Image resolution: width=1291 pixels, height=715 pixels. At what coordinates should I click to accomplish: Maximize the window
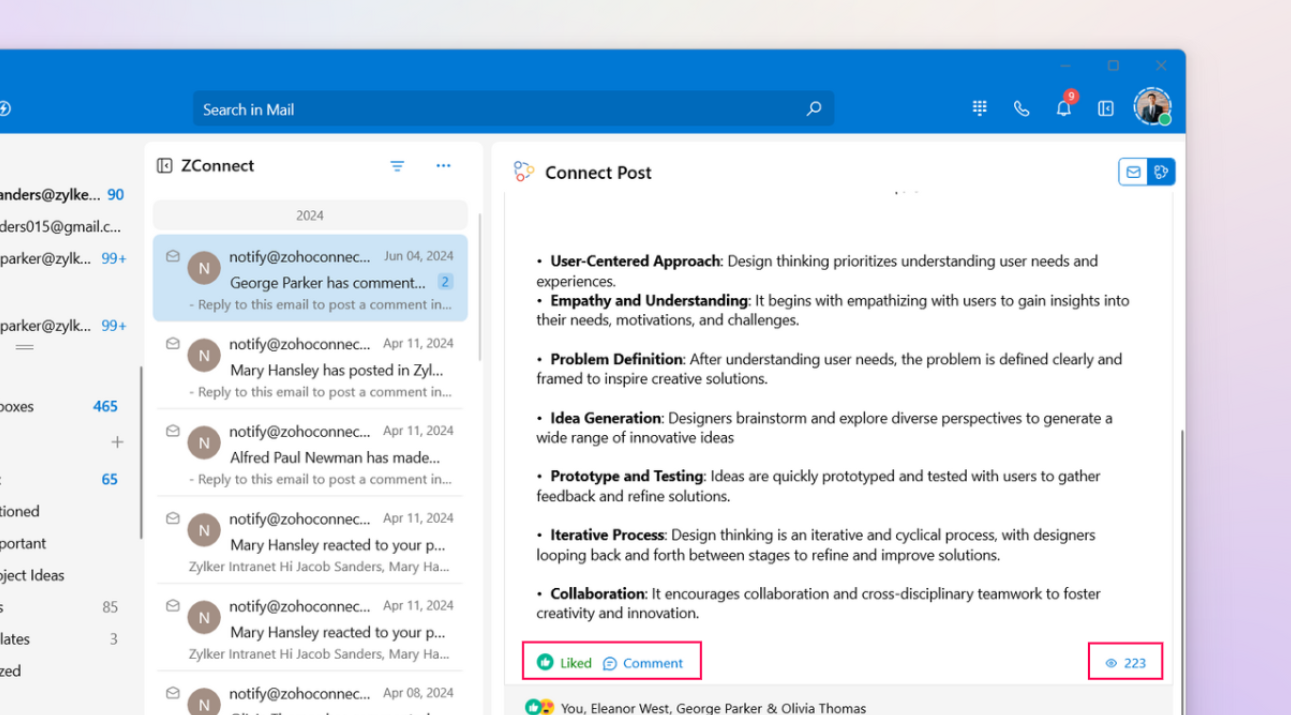[x=1113, y=66]
